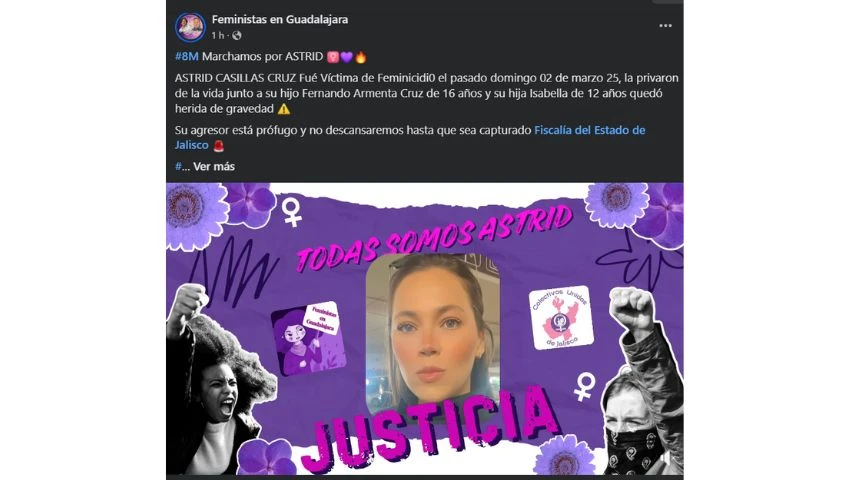Screen dimensions: 850x480
Task: Click the Feministas en Guadalajara profile avatar
Action: point(190,27)
